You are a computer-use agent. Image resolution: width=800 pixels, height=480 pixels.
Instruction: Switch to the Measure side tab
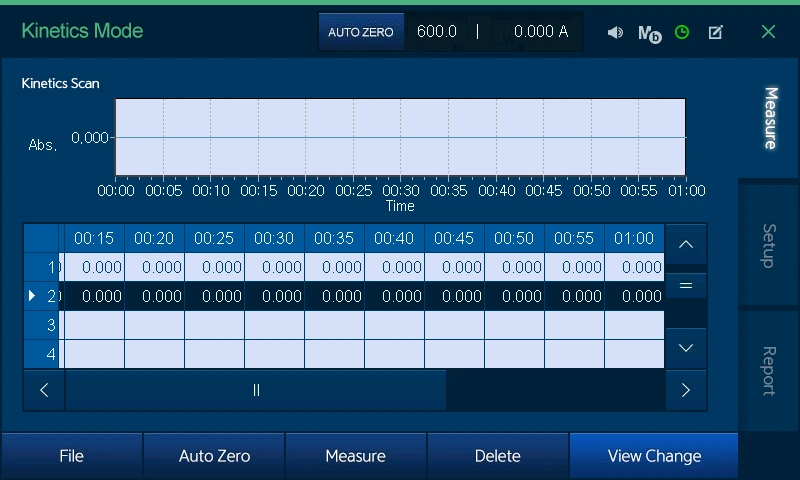(x=770, y=118)
